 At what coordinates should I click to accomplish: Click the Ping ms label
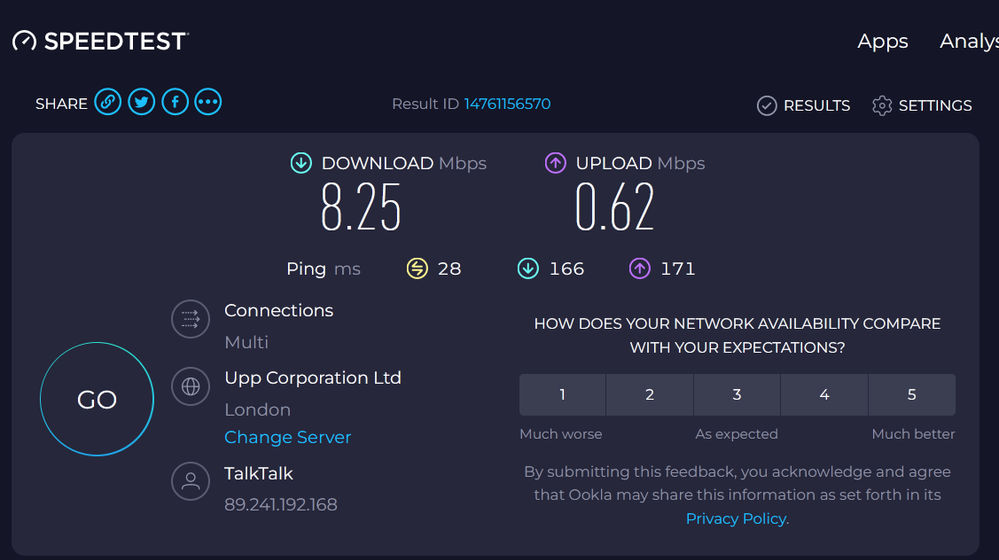point(323,269)
